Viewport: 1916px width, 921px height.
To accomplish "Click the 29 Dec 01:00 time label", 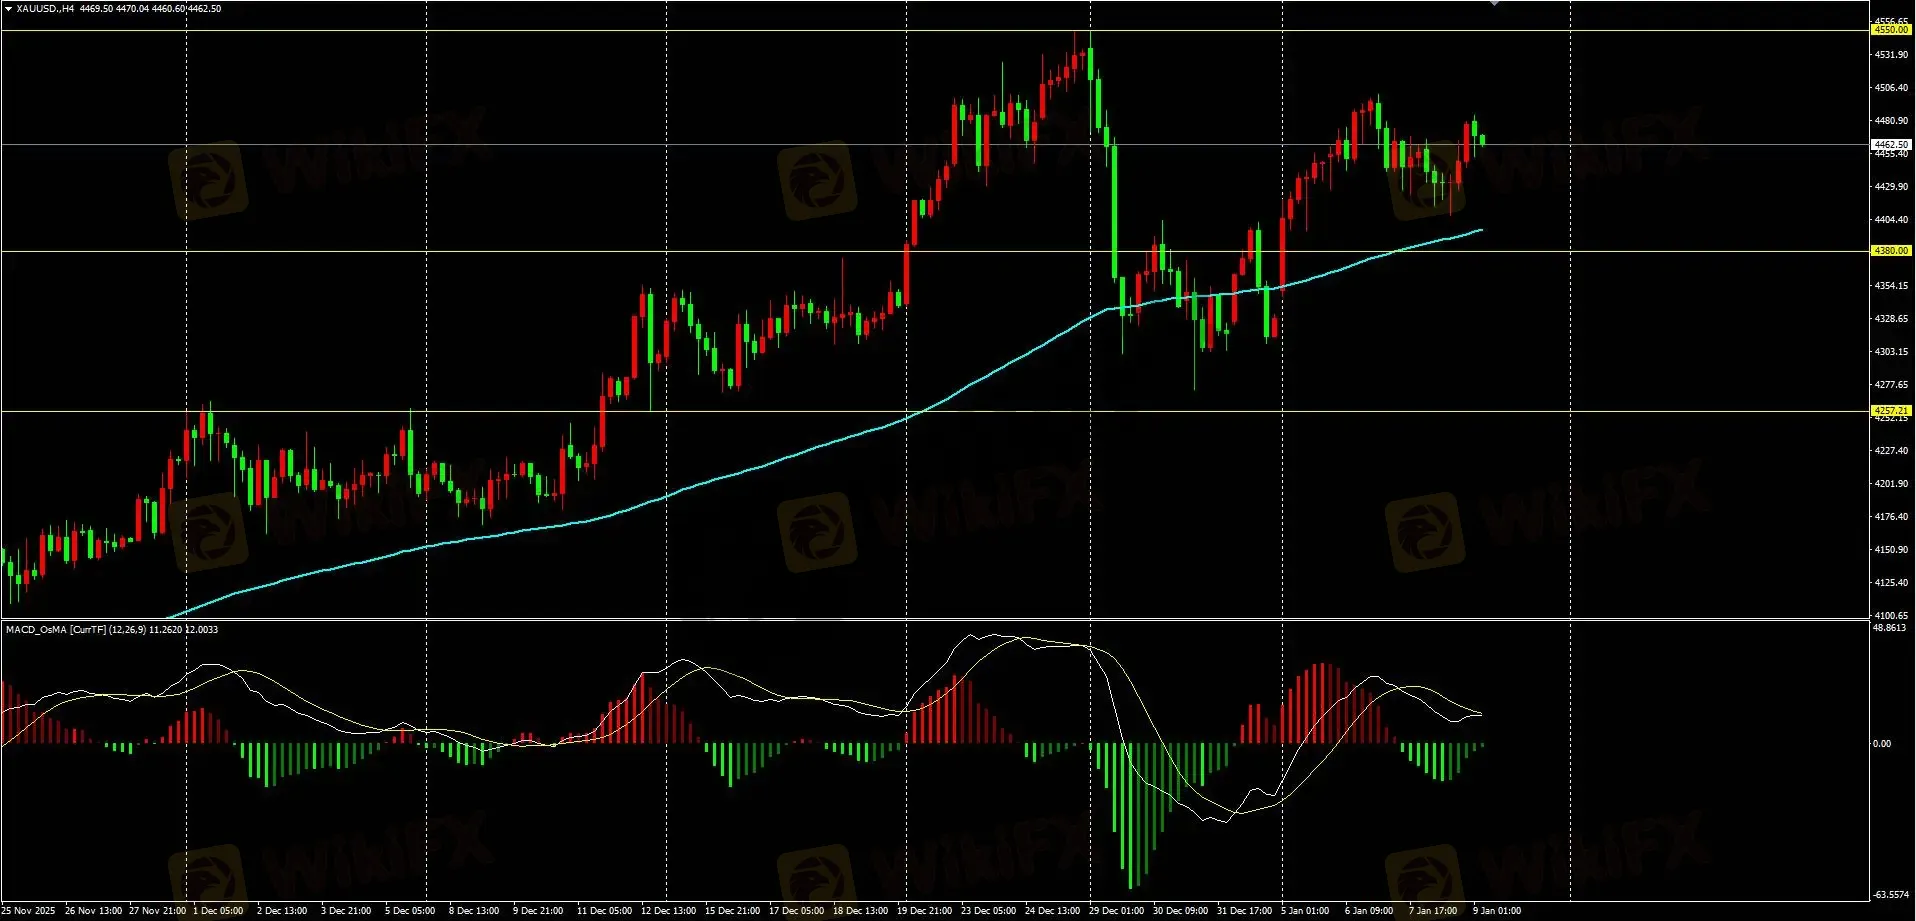I will coord(1117,911).
